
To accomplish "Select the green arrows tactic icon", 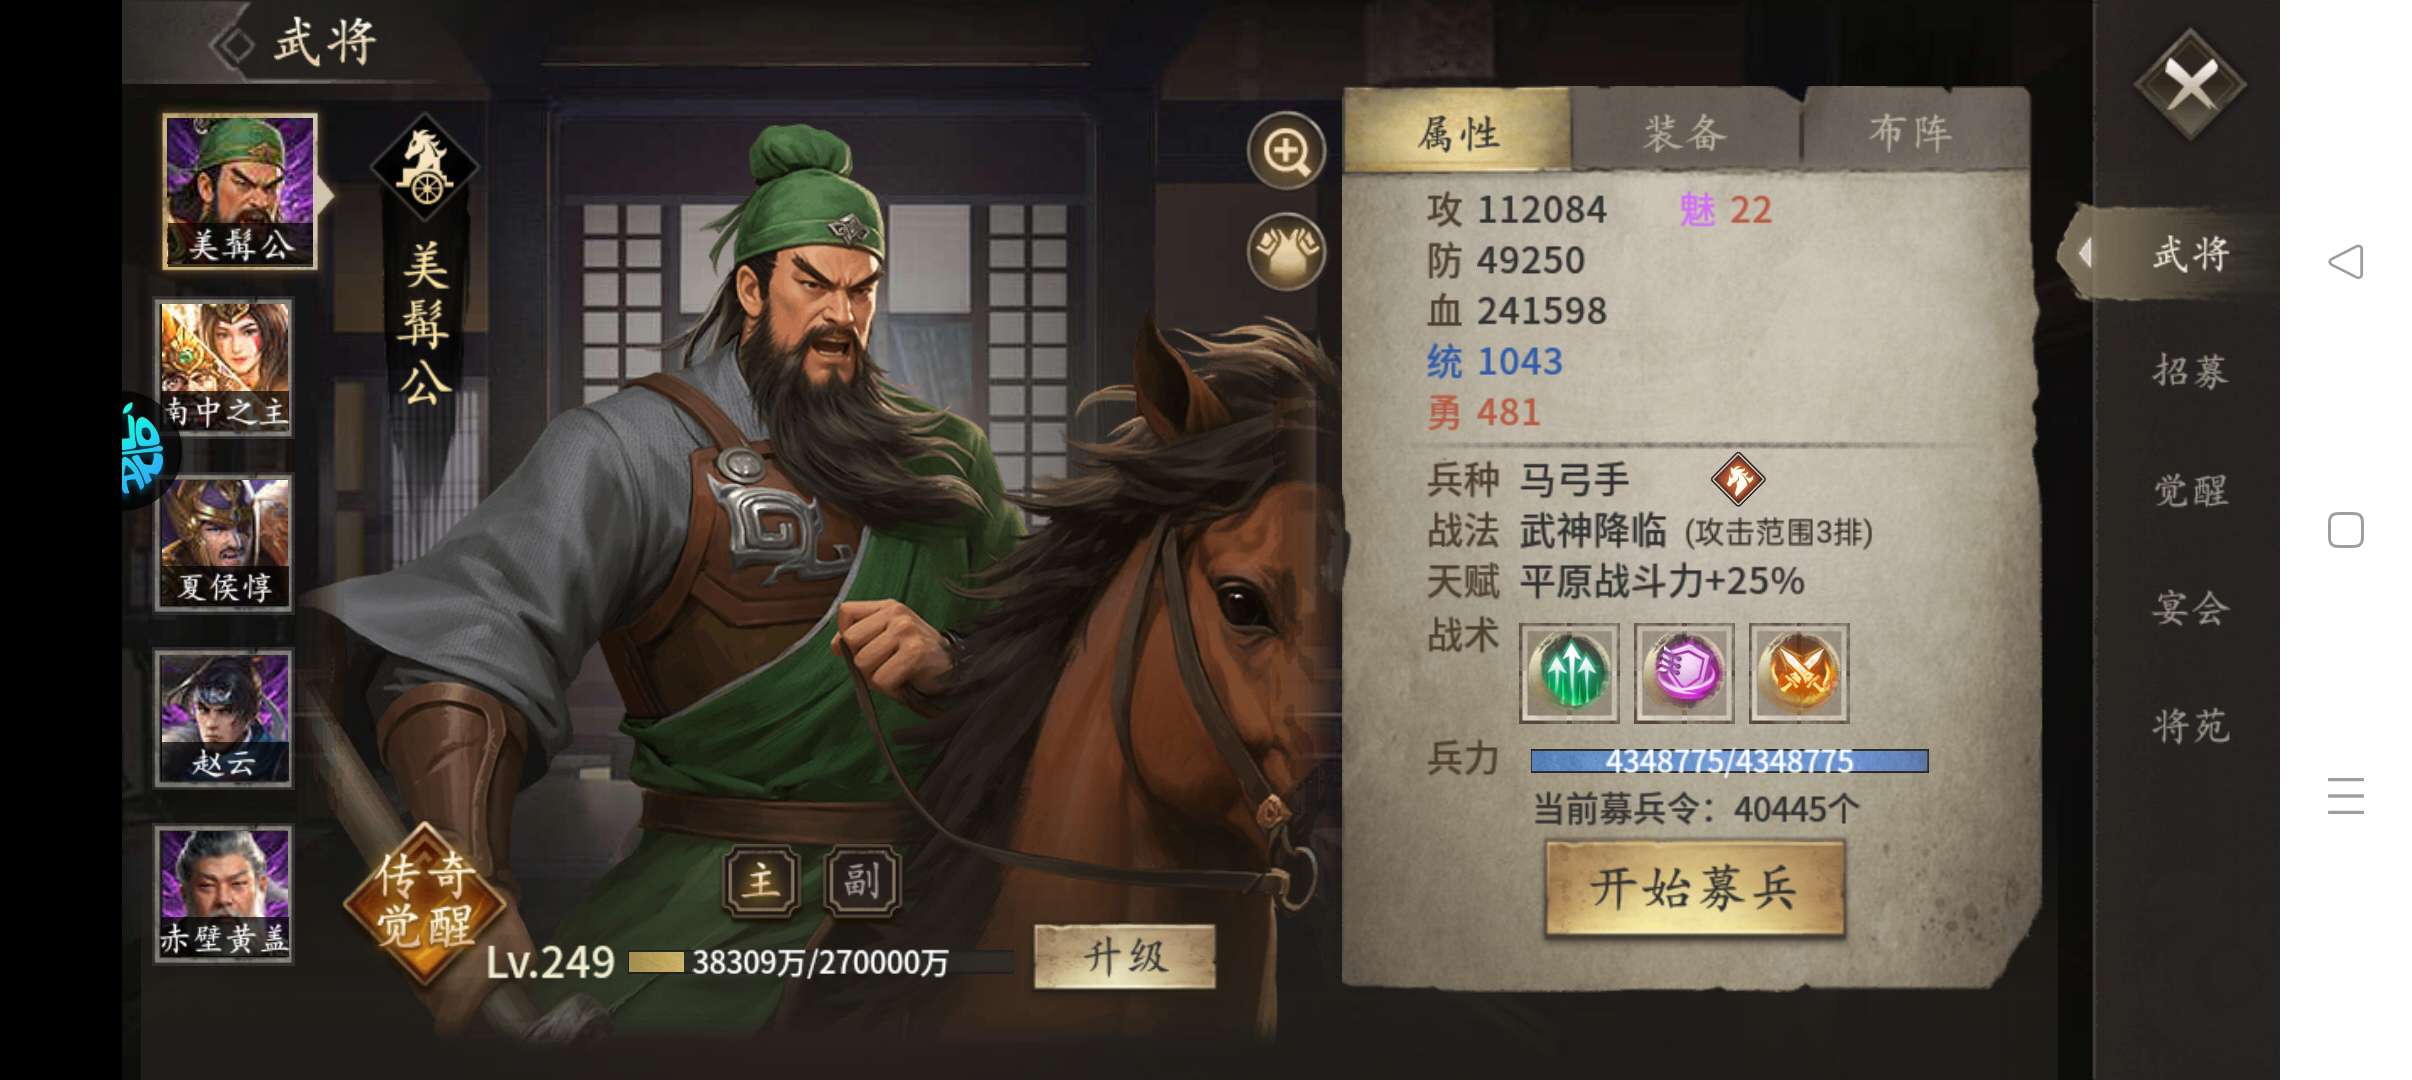I will tap(1569, 673).
